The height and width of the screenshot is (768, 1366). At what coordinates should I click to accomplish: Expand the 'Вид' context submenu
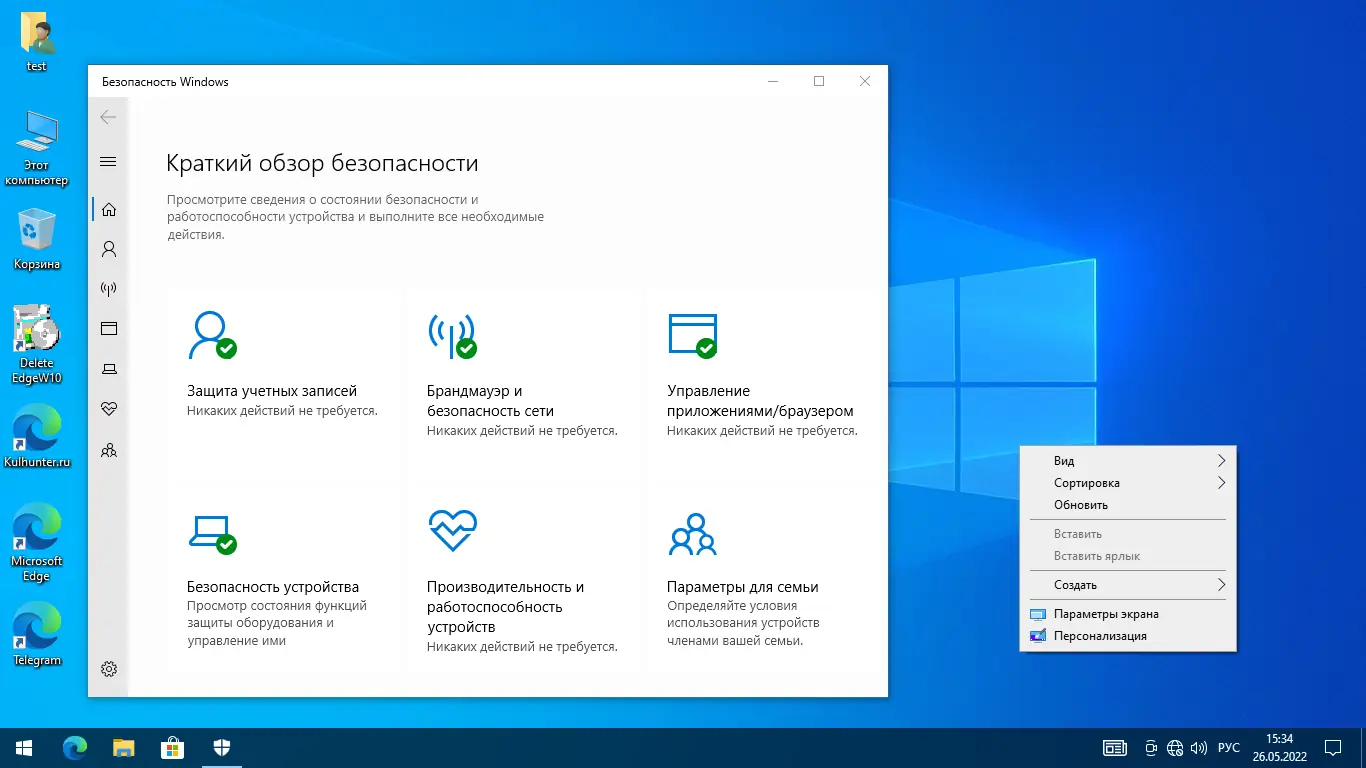[x=1128, y=461]
